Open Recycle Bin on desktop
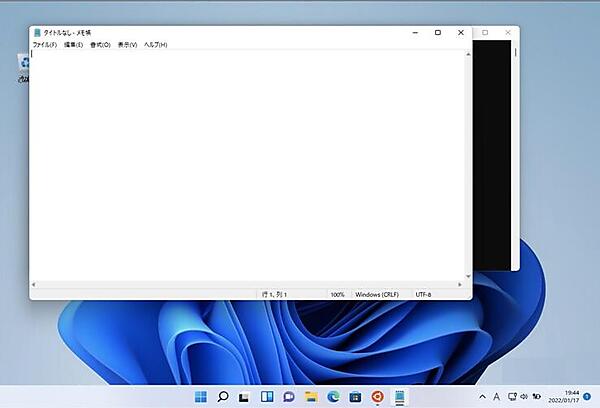 coord(22,66)
